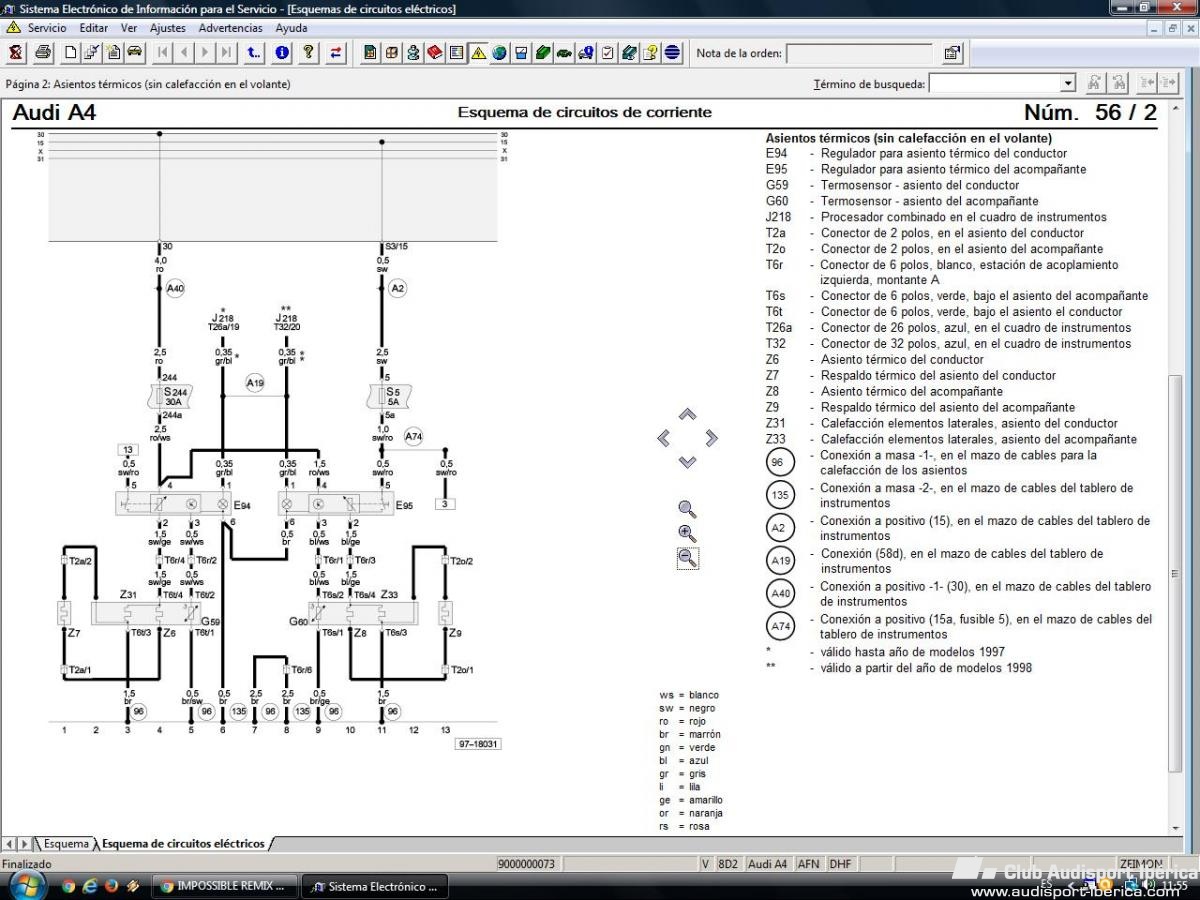The image size is (1200, 900).
Task: Go to the first page with toolbar arrow
Action: (162, 52)
